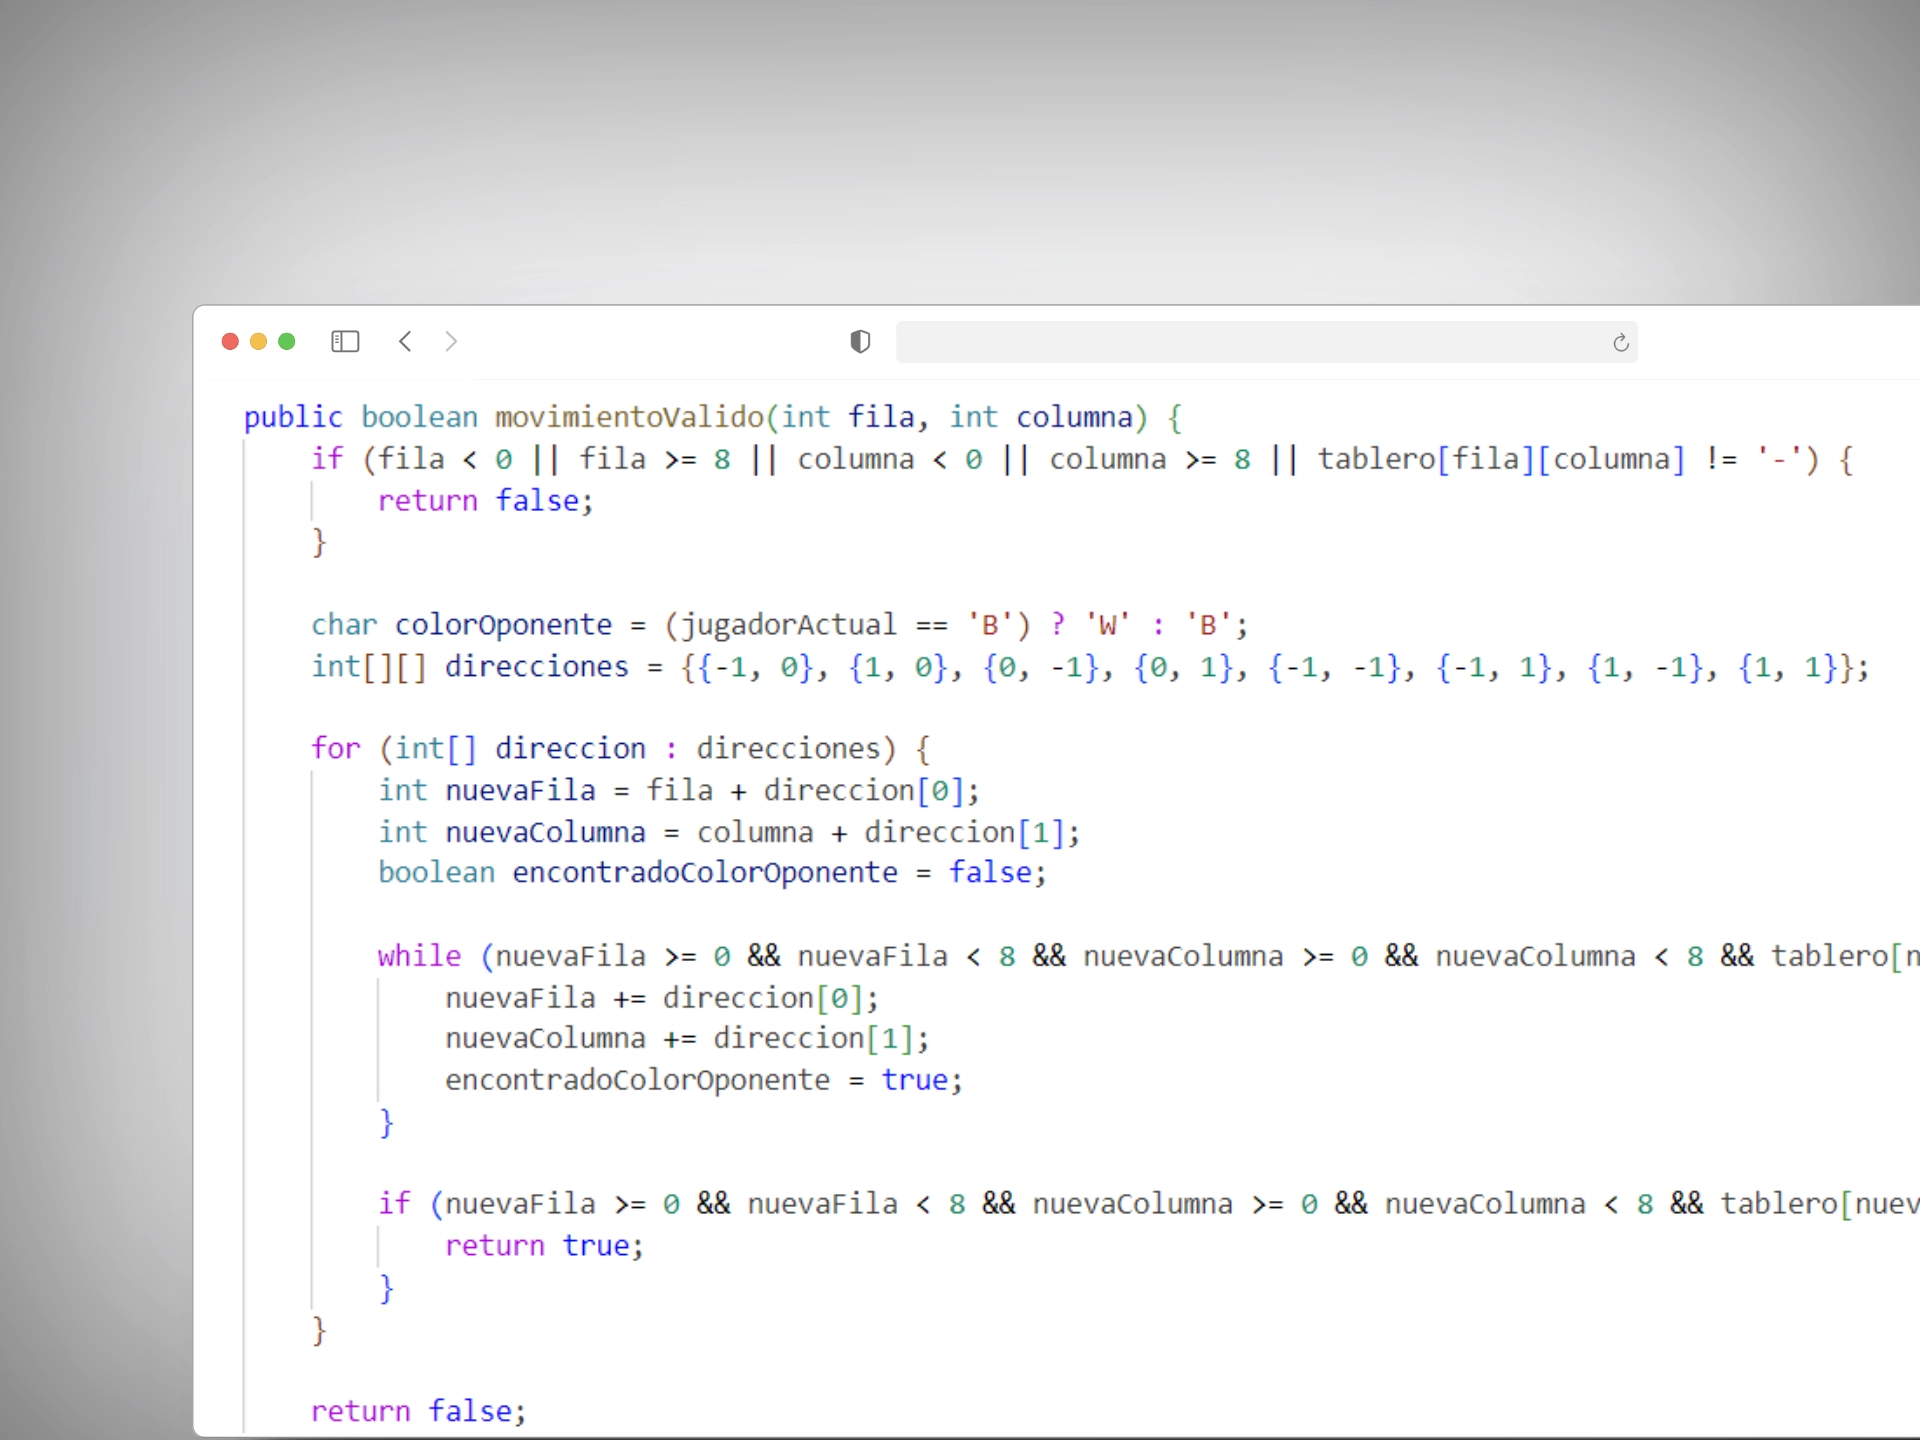
Task: Click the 'return true;' statement
Action: pyautogui.click(x=545, y=1245)
